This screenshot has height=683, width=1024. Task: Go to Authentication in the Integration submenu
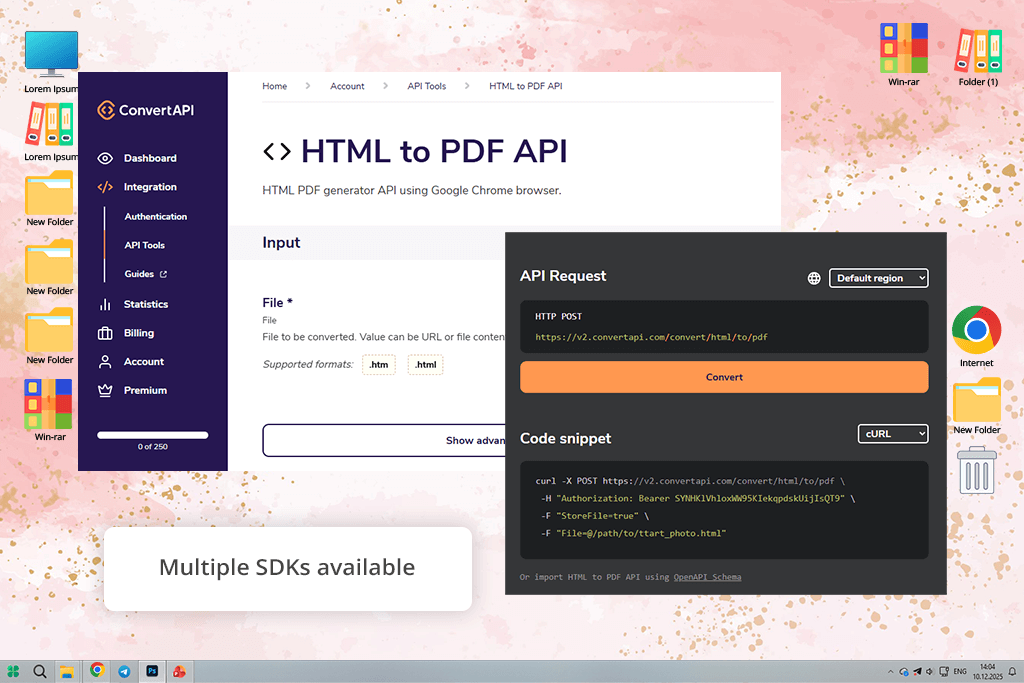click(155, 217)
